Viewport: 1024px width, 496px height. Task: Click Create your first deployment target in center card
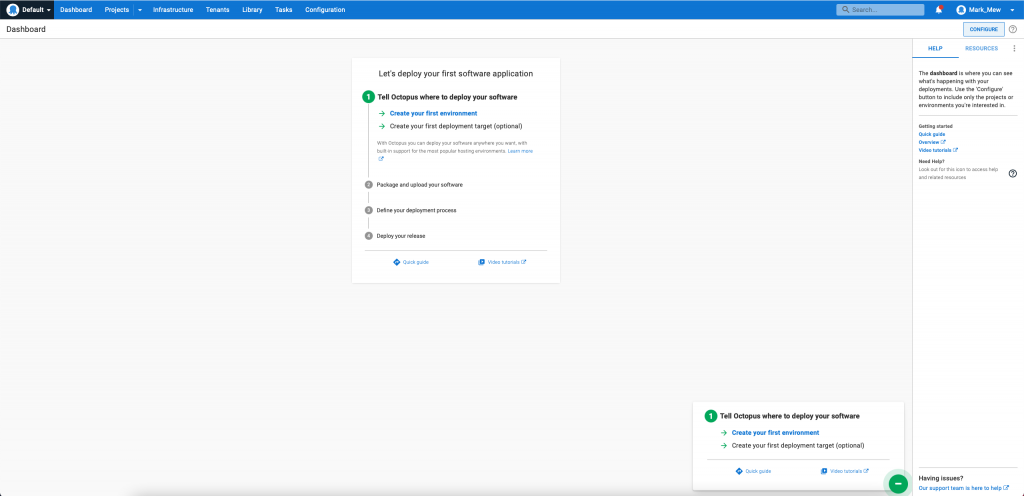[x=456, y=126]
